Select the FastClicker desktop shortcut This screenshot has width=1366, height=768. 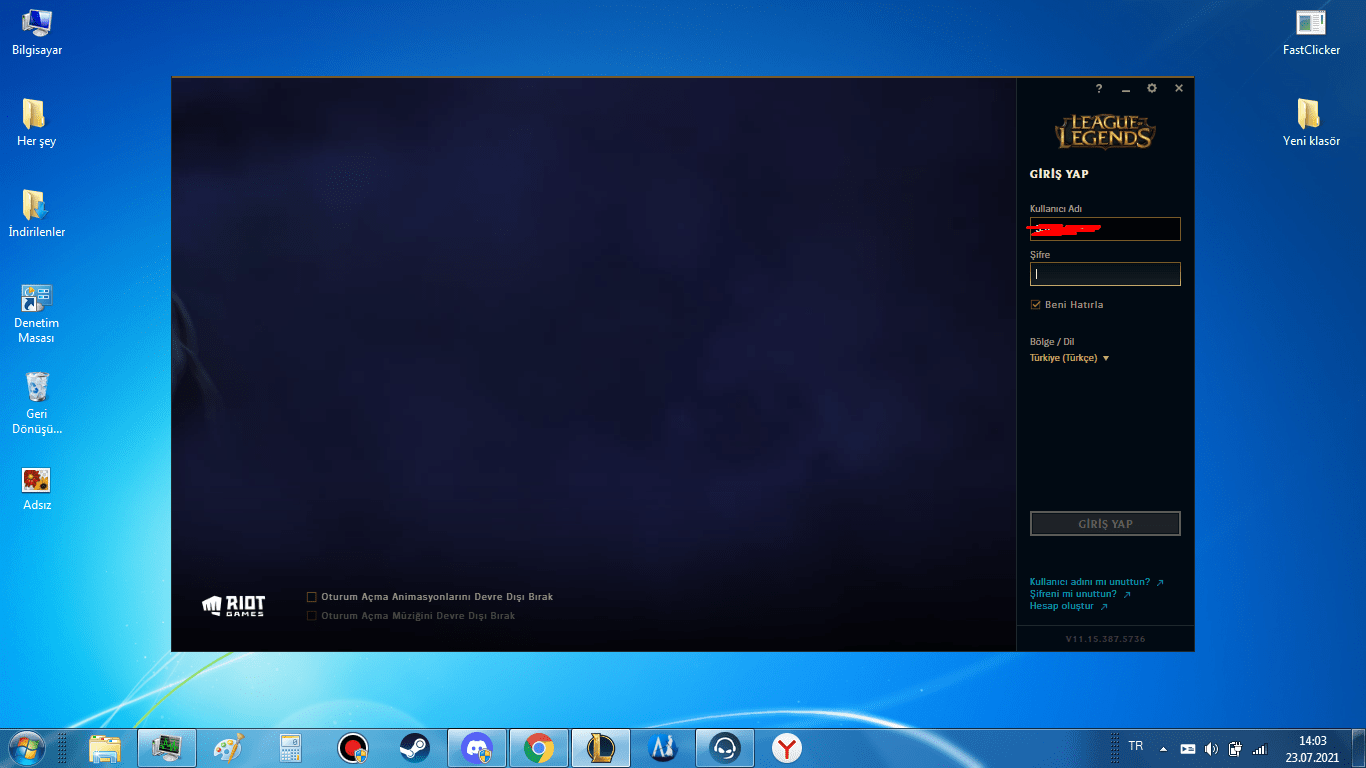[x=1311, y=31]
